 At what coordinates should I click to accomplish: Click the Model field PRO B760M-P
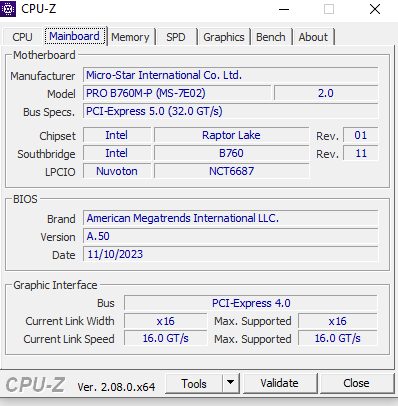point(177,93)
